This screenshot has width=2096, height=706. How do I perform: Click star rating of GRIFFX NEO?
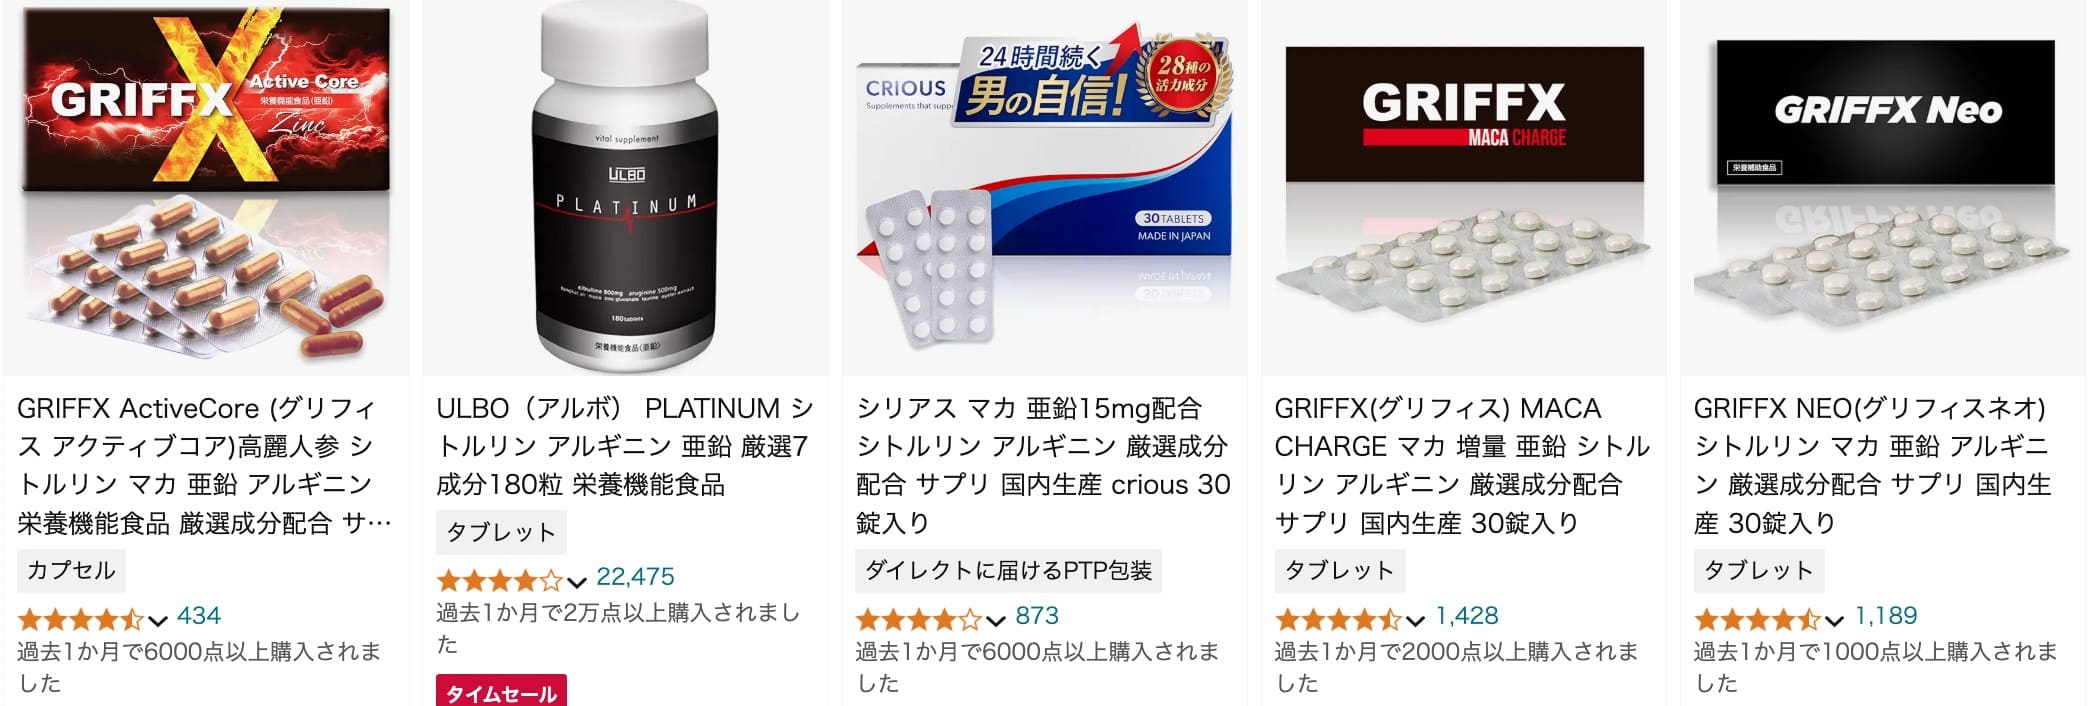pyautogui.click(x=1758, y=619)
